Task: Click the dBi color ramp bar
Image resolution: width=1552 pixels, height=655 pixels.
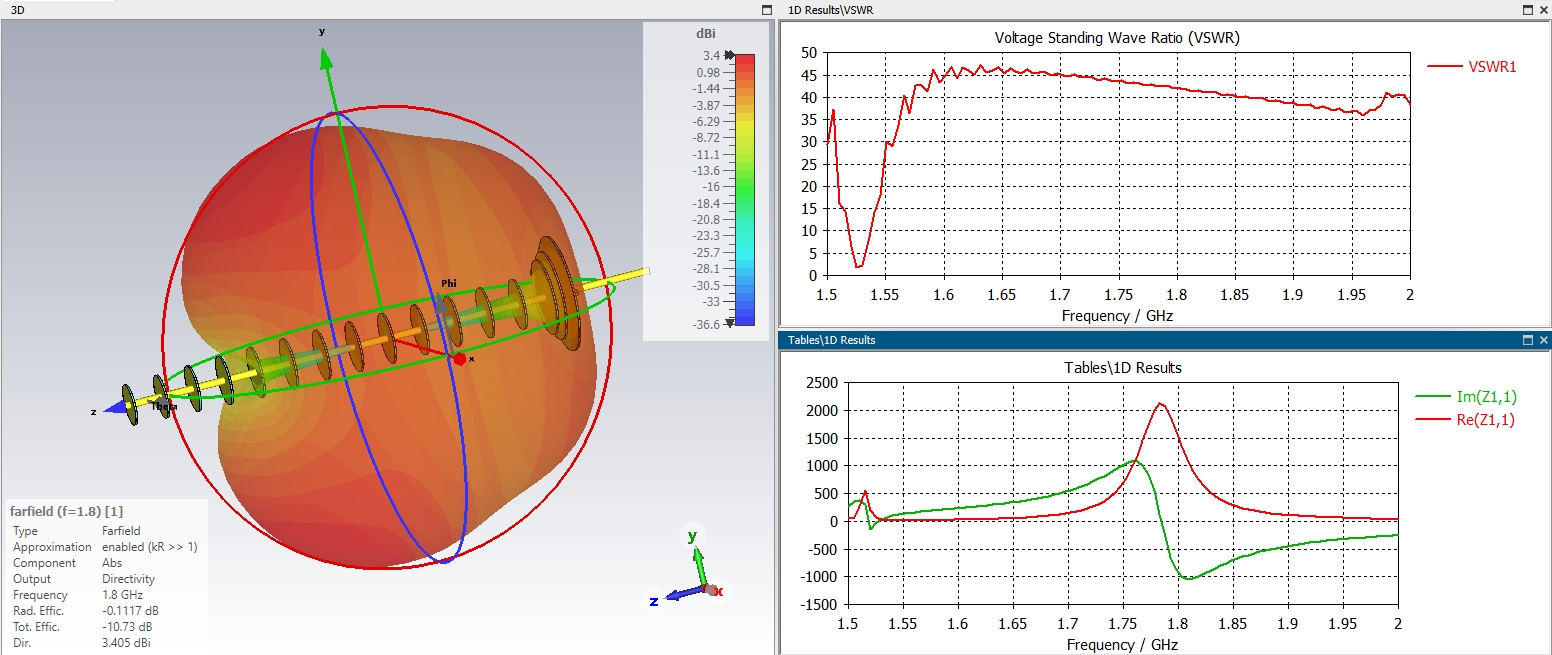Action: point(745,189)
